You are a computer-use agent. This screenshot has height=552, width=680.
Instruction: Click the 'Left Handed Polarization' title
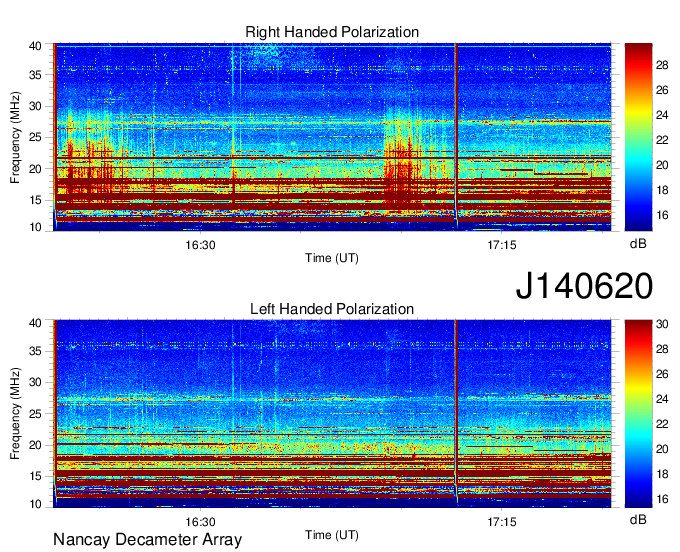coord(332,309)
